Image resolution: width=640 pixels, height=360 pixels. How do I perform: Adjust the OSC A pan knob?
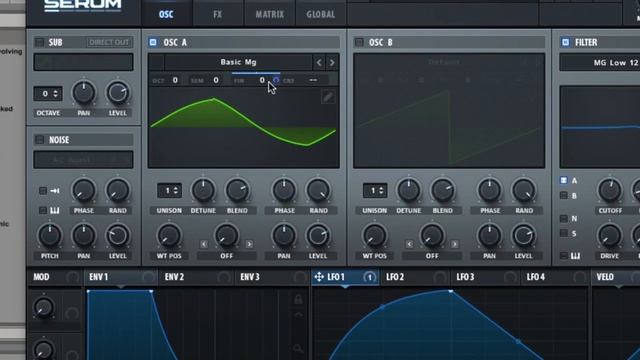284,236
